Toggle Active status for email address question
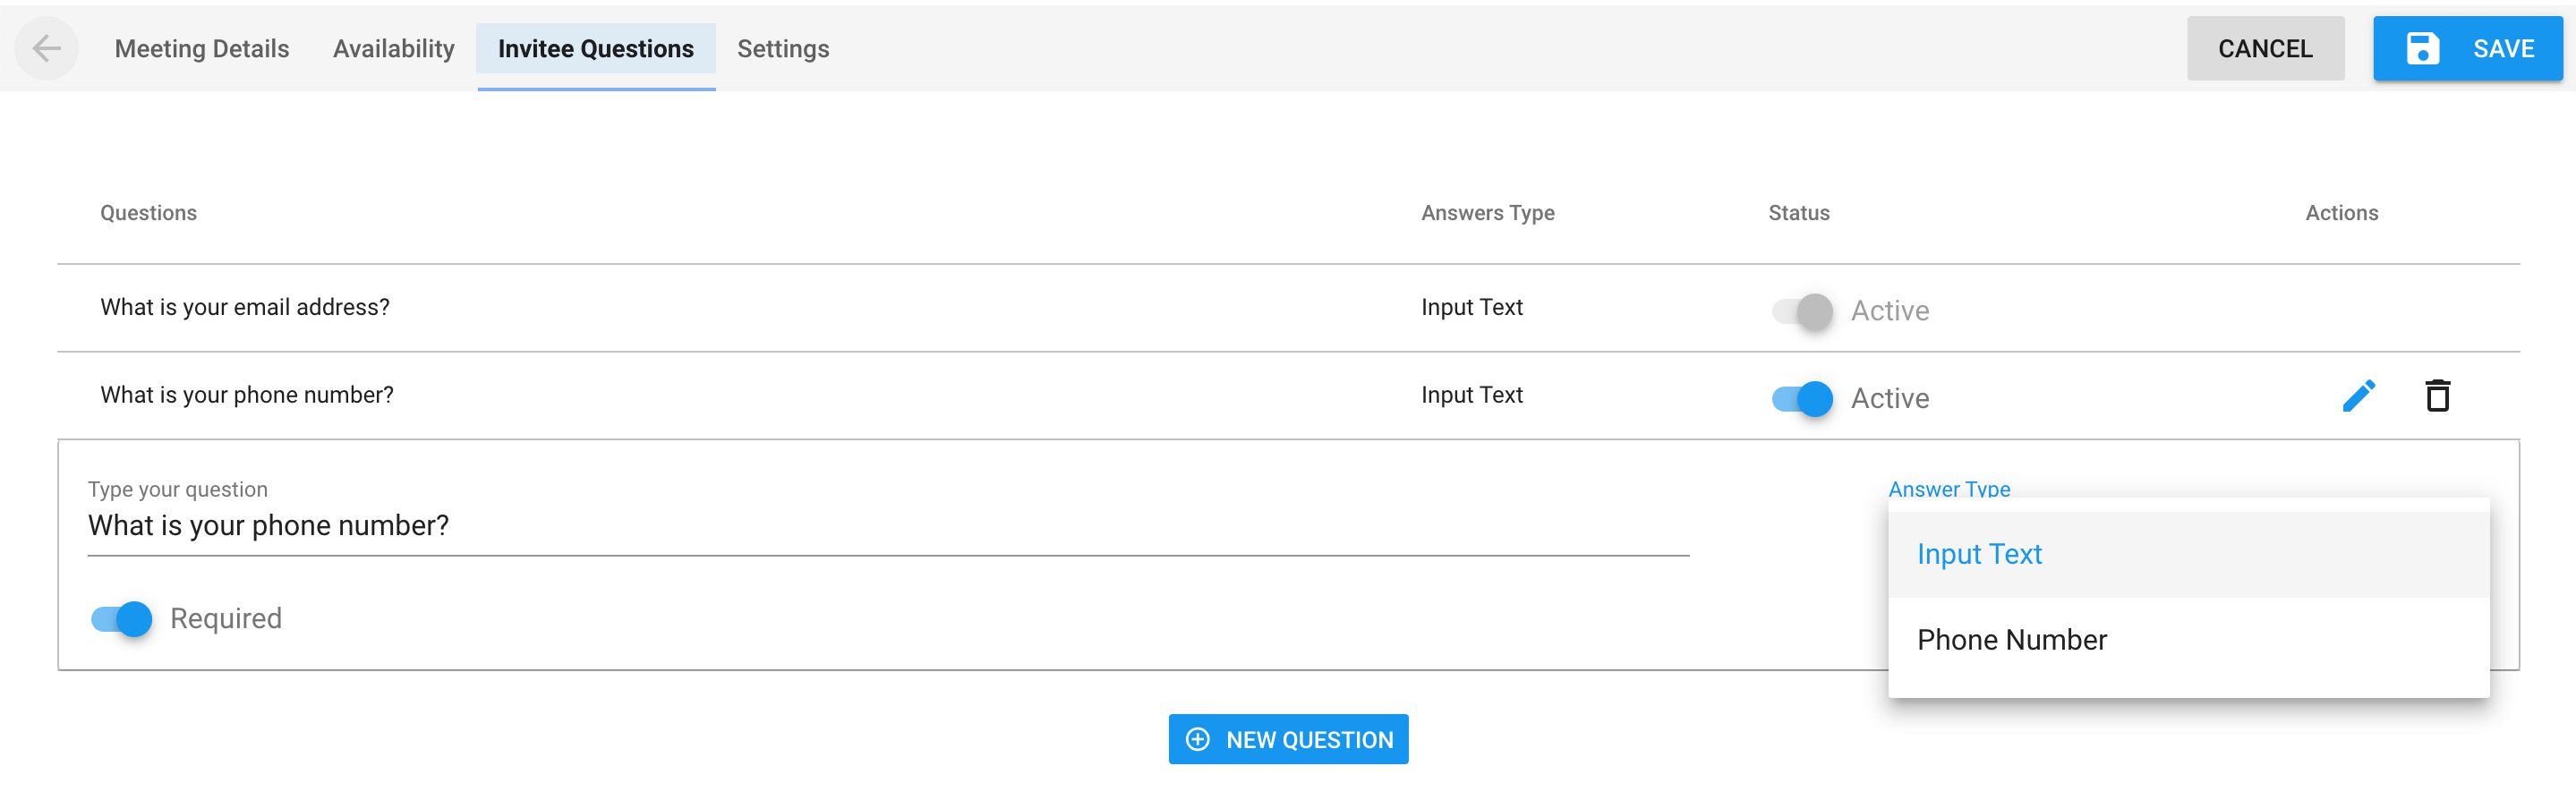The image size is (2576, 800). coord(1802,311)
